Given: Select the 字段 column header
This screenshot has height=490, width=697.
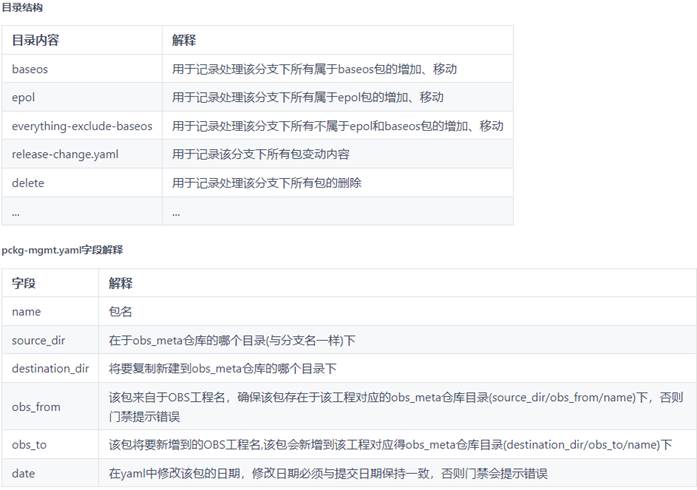Looking at the screenshot, I should [24, 284].
